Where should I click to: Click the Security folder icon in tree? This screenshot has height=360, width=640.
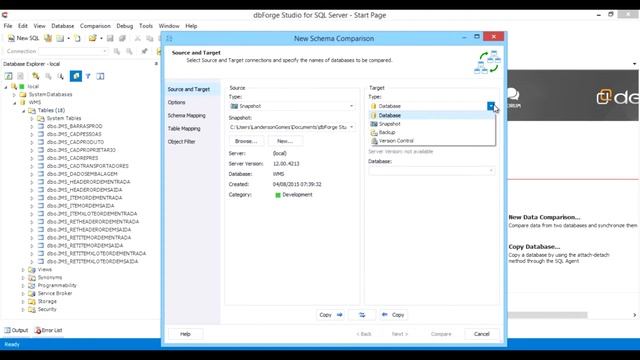click(32, 309)
